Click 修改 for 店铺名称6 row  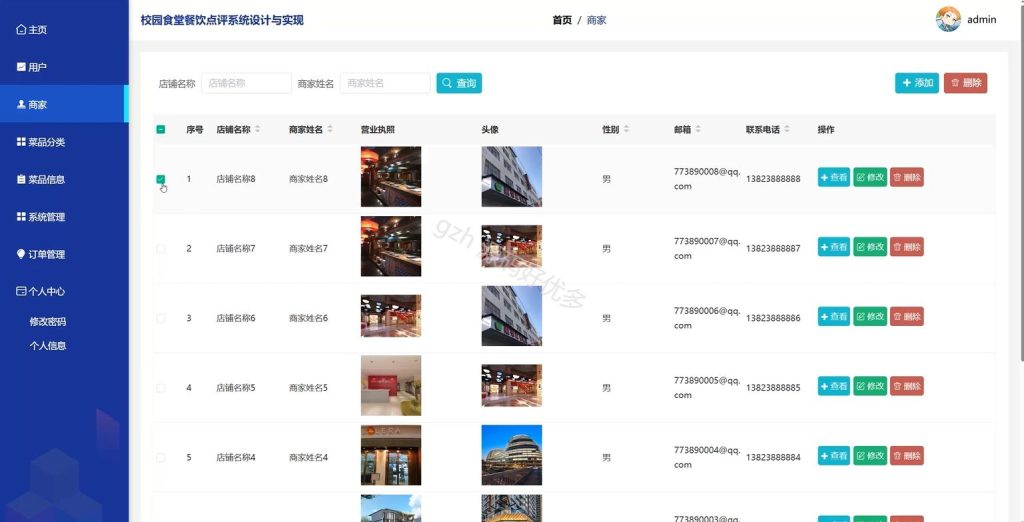coord(870,316)
